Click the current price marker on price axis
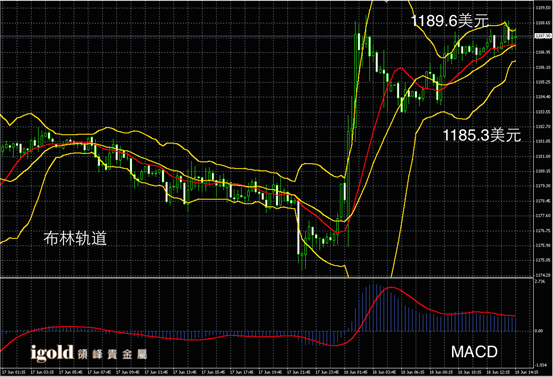Viewport: 553px width, 377px height. [543, 36]
